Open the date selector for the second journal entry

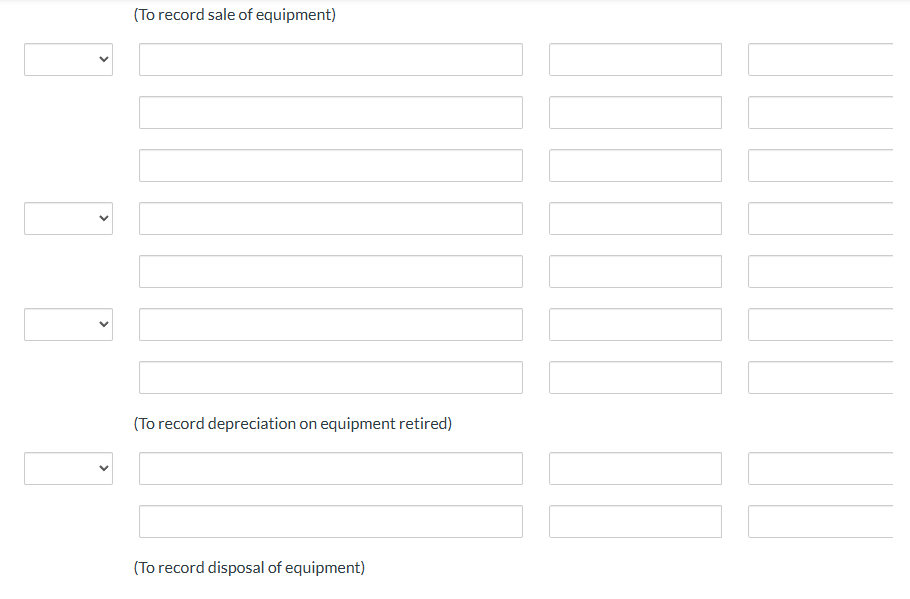tap(68, 218)
